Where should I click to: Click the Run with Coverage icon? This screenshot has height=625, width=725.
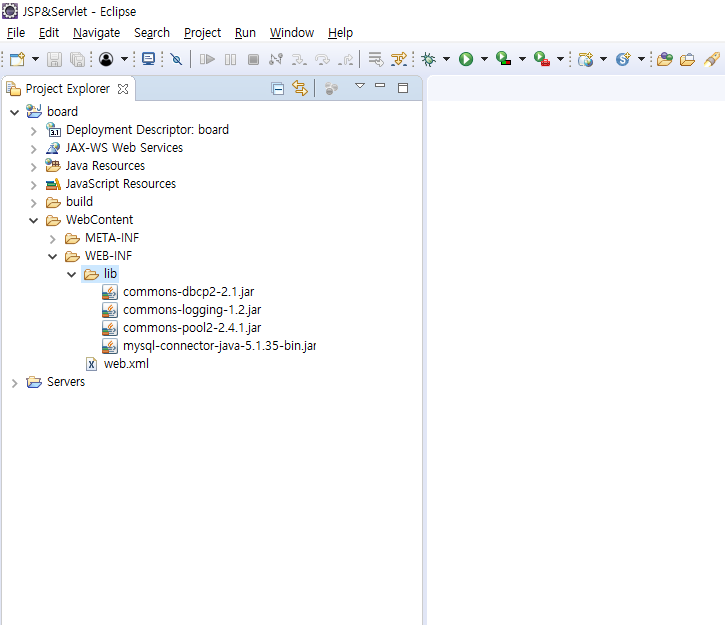point(504,59)
